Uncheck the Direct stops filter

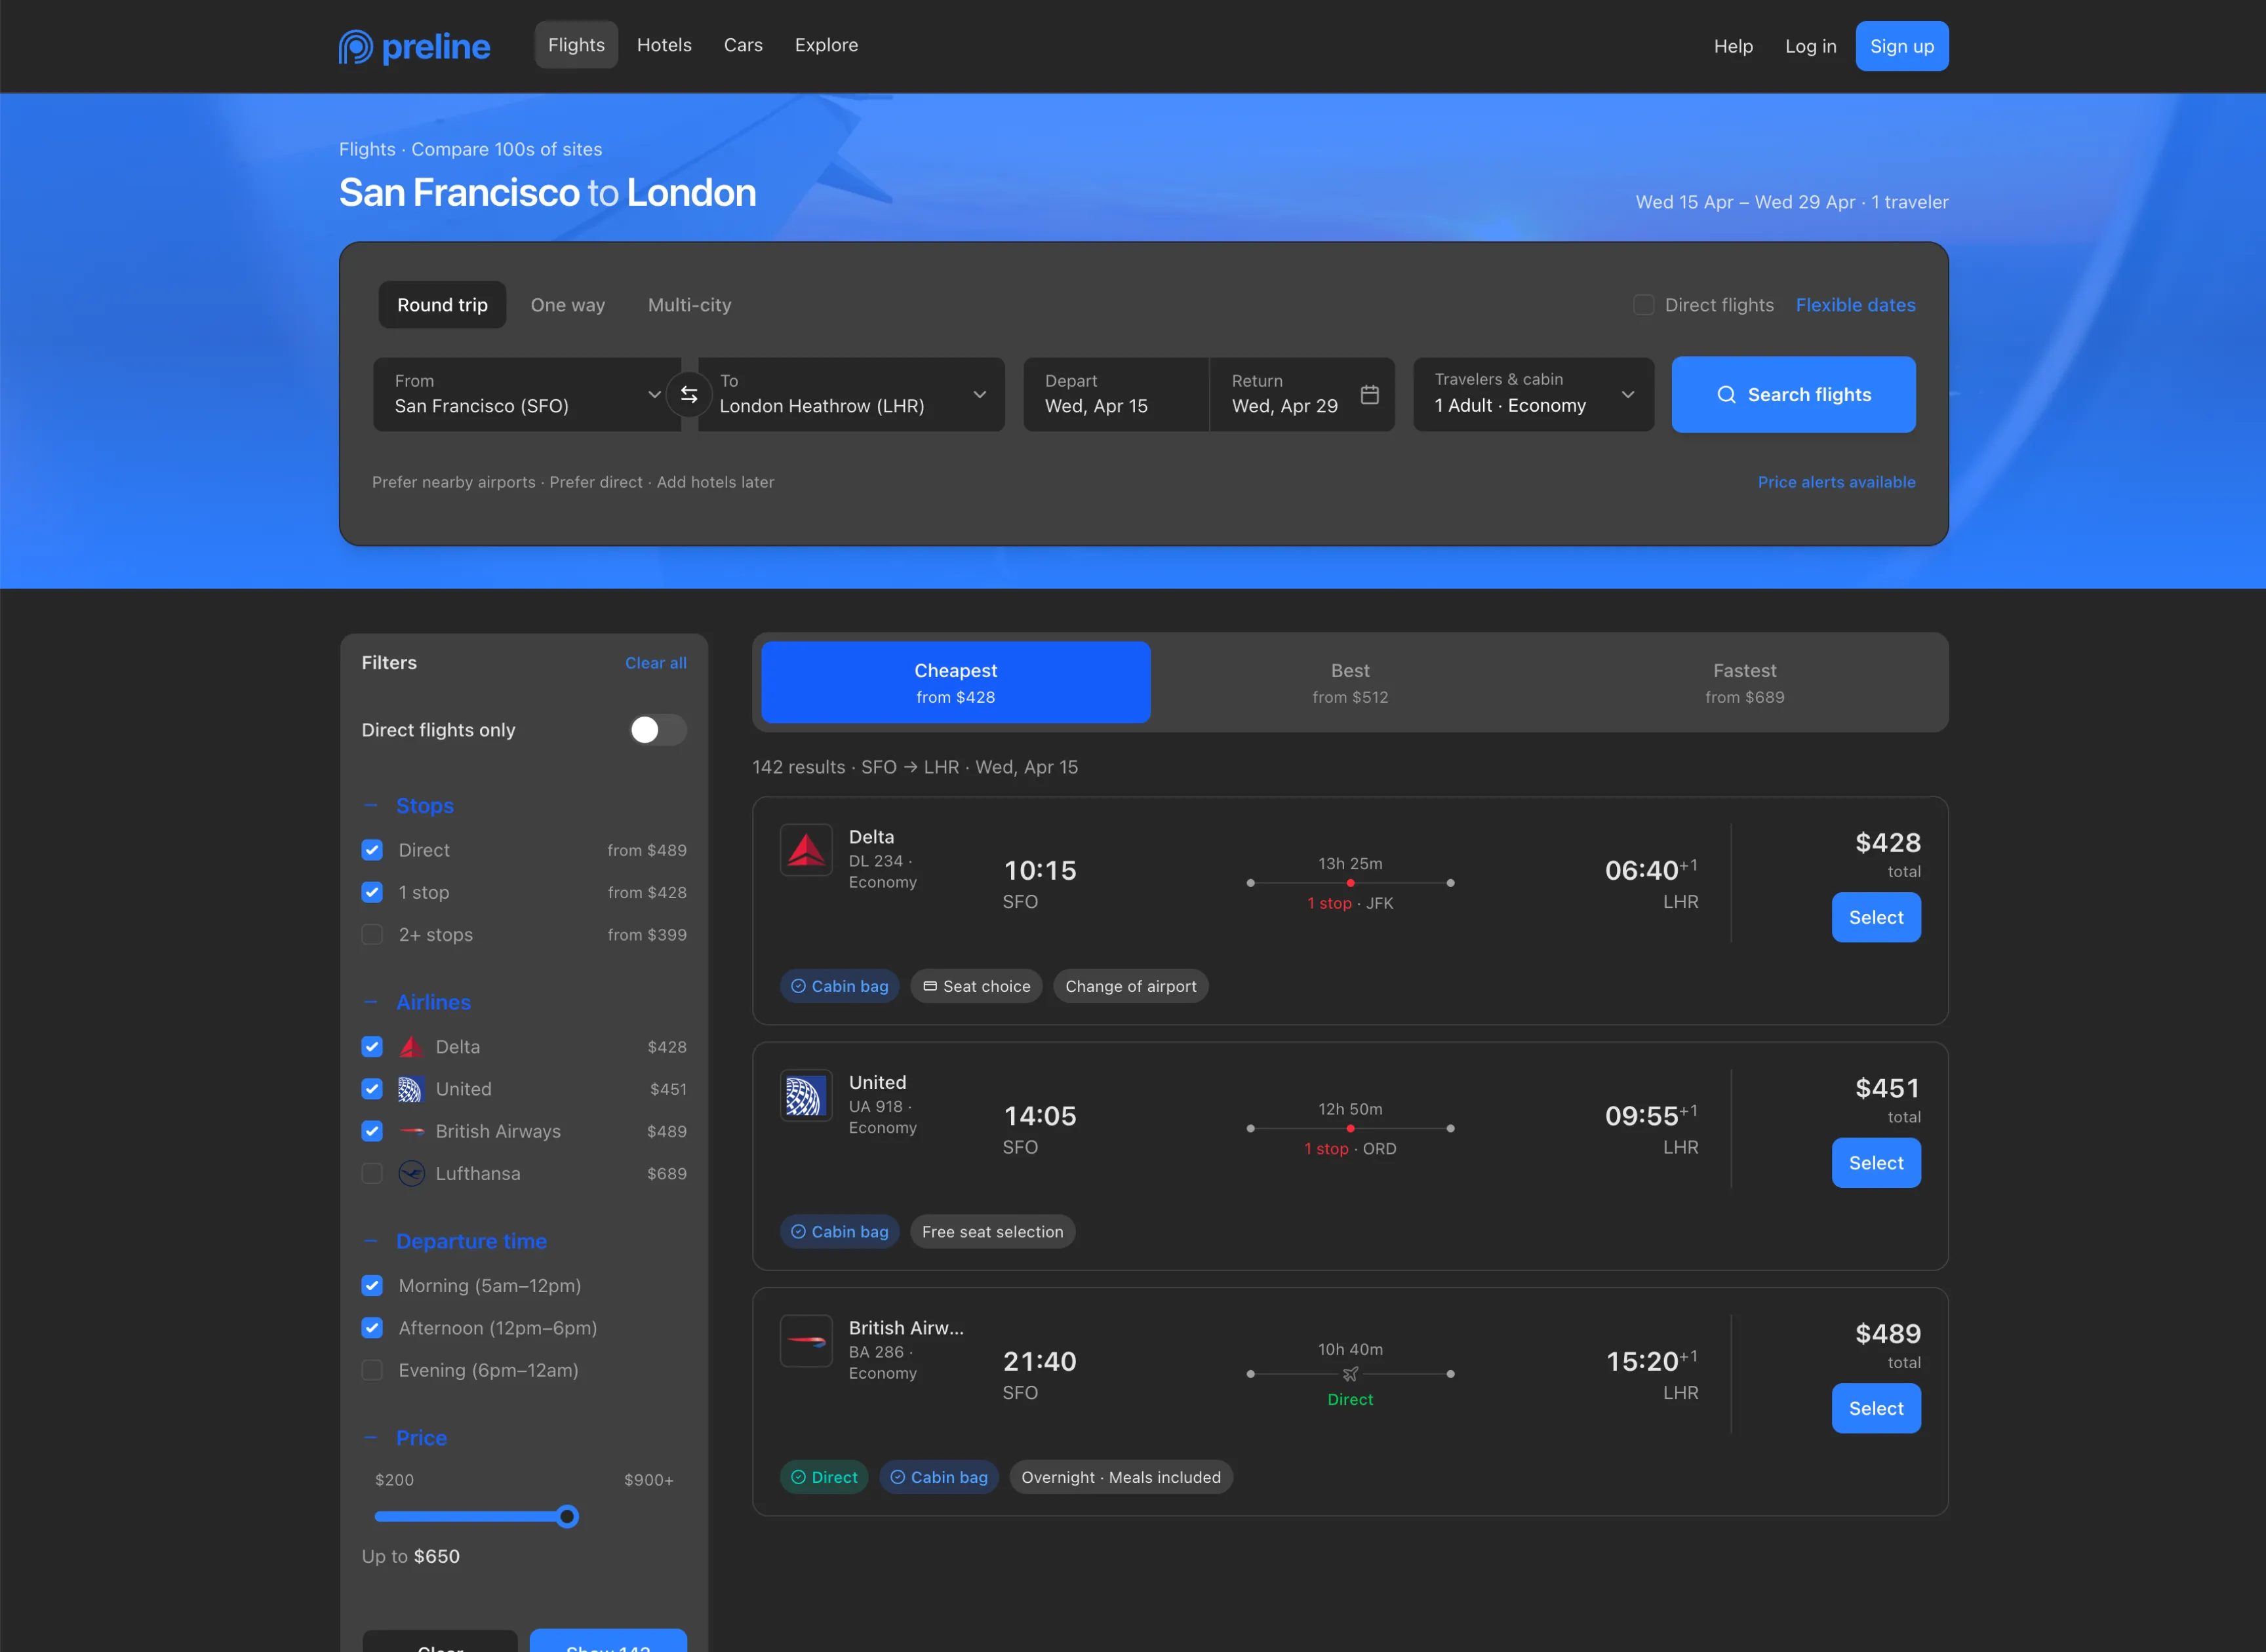pyautogui.click(x=372, y=850)
